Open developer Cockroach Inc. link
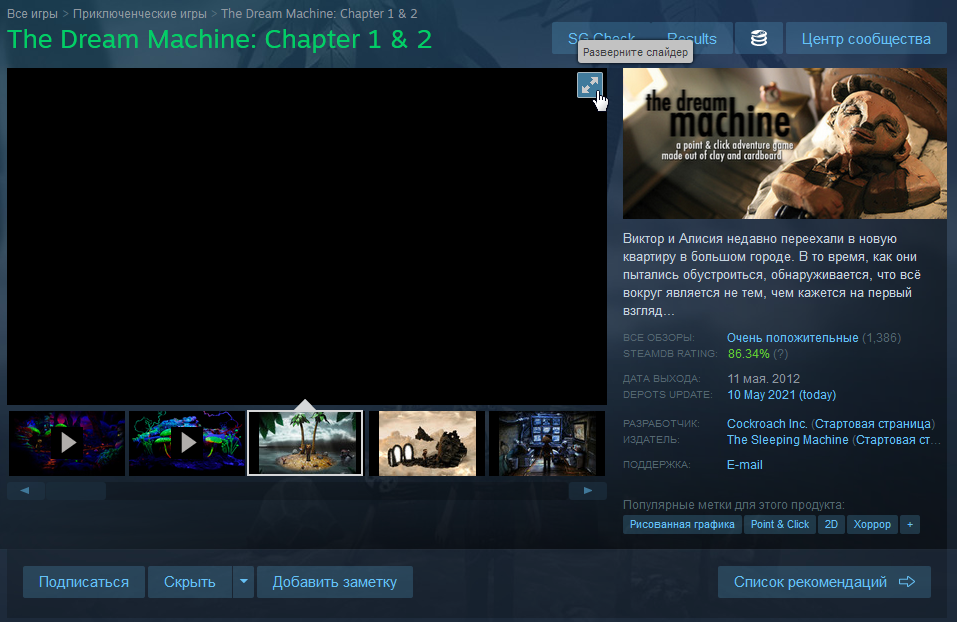Viewport: 957px width, 622px height. tap(767, 423)
